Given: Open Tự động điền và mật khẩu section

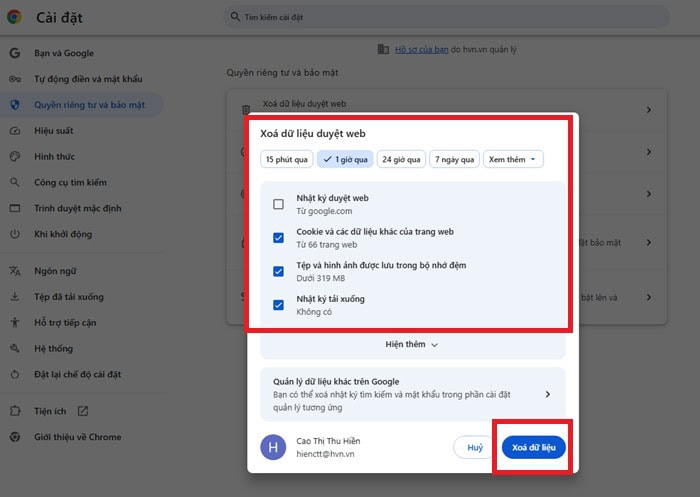Looking at the screenshot, I should [x=88, y=79].
